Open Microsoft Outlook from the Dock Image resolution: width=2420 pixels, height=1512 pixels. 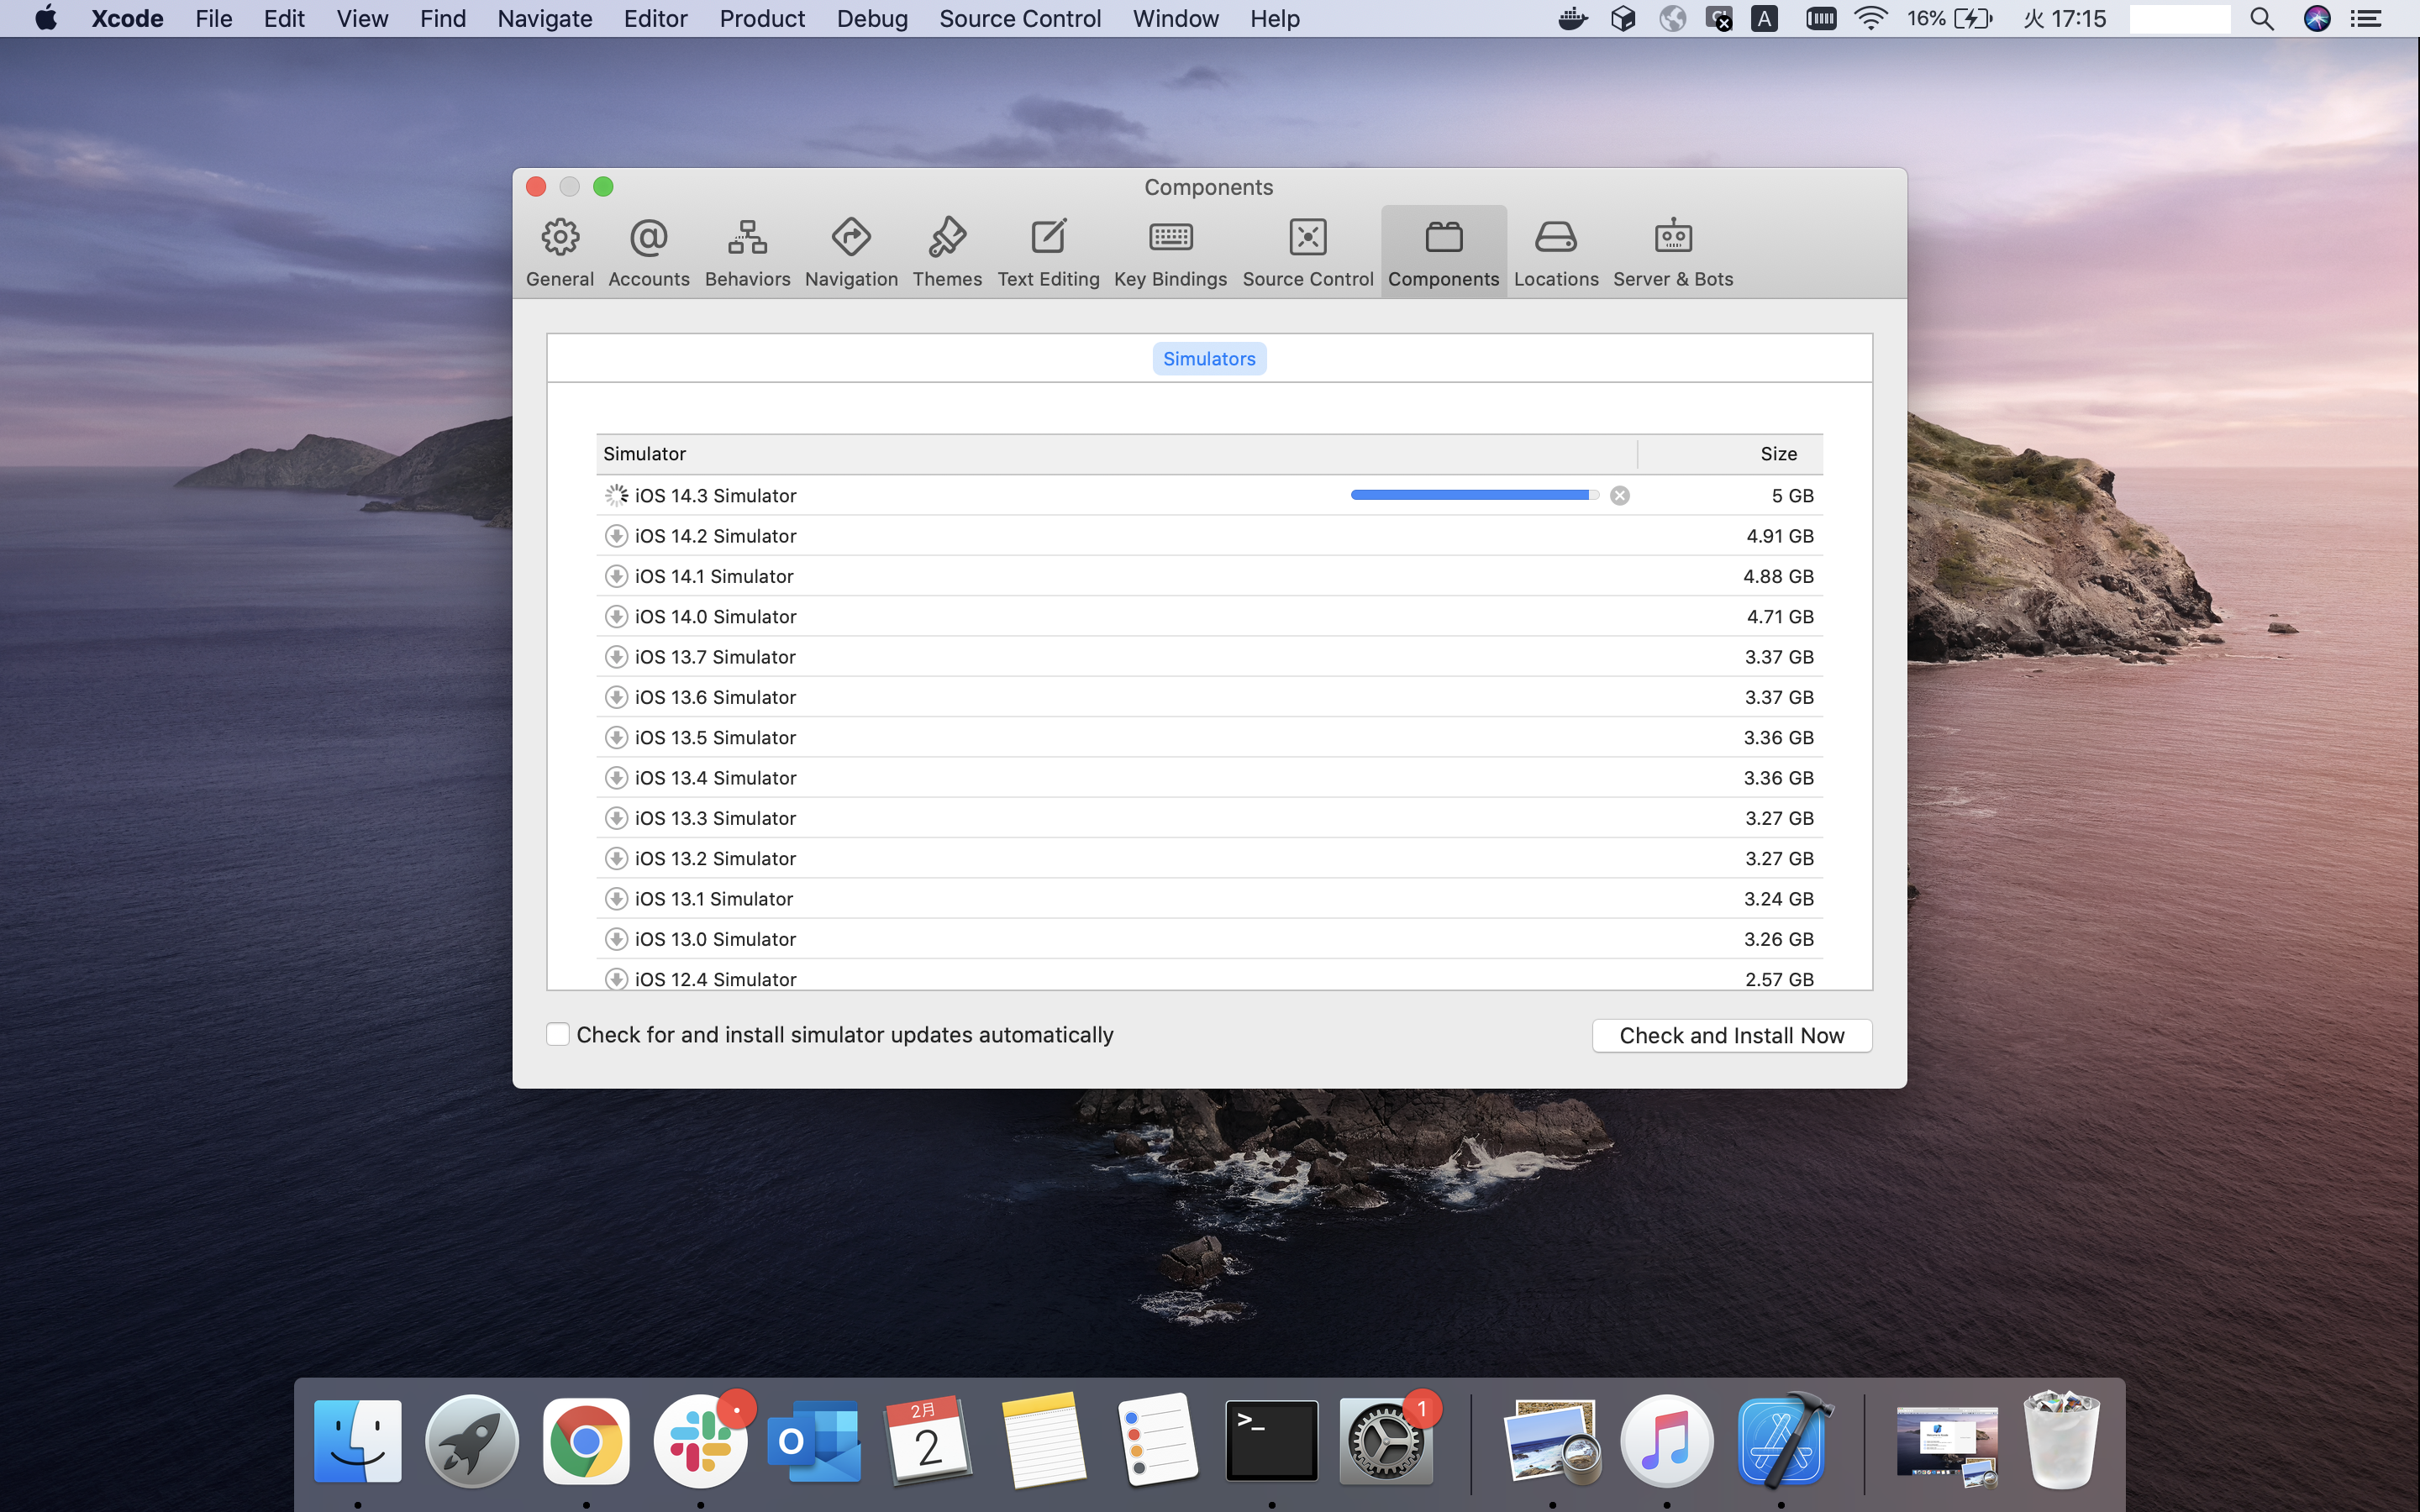coord(814,1440)
